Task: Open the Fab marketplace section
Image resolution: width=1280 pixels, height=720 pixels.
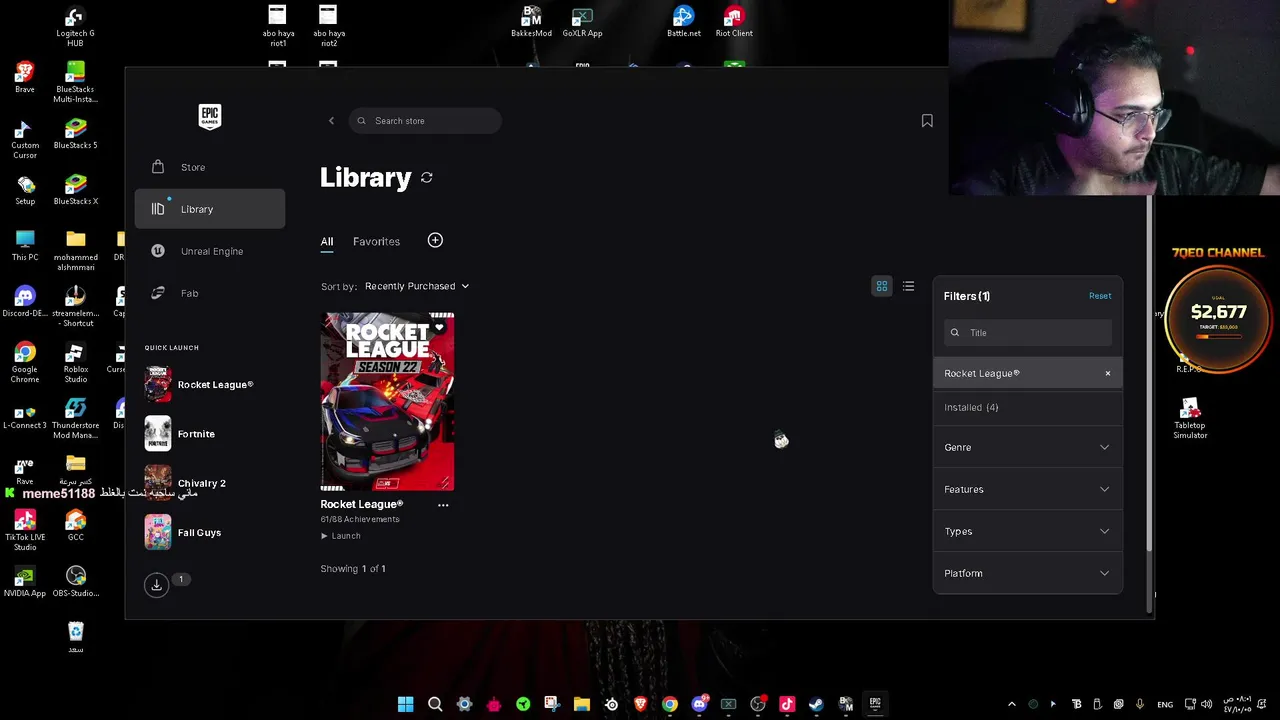Action: point(210,293)
